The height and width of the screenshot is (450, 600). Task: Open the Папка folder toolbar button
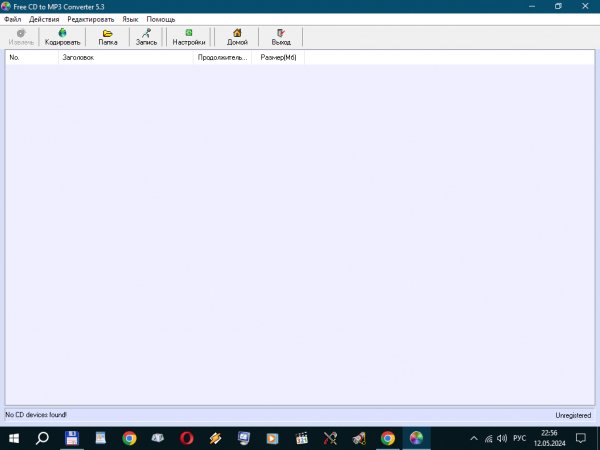pyautogui.click(x=108, y=37)
